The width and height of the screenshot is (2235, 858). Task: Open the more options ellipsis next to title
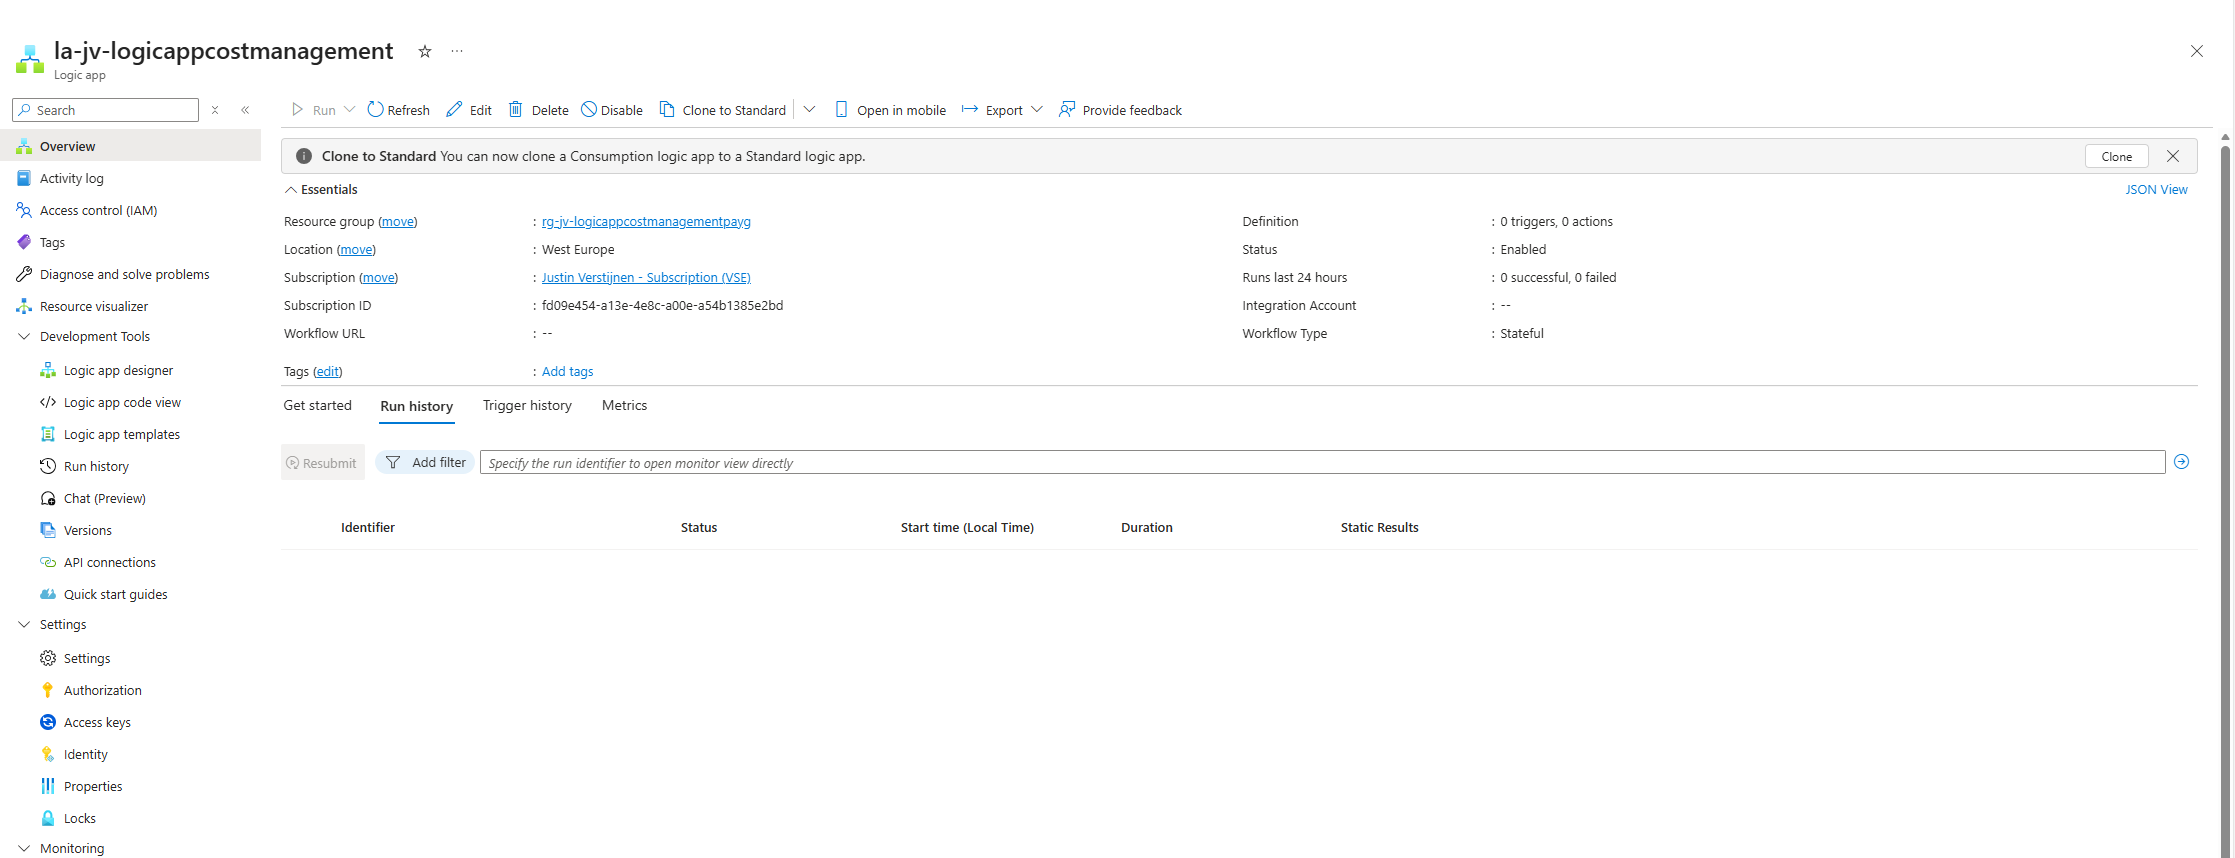[457, 51]
